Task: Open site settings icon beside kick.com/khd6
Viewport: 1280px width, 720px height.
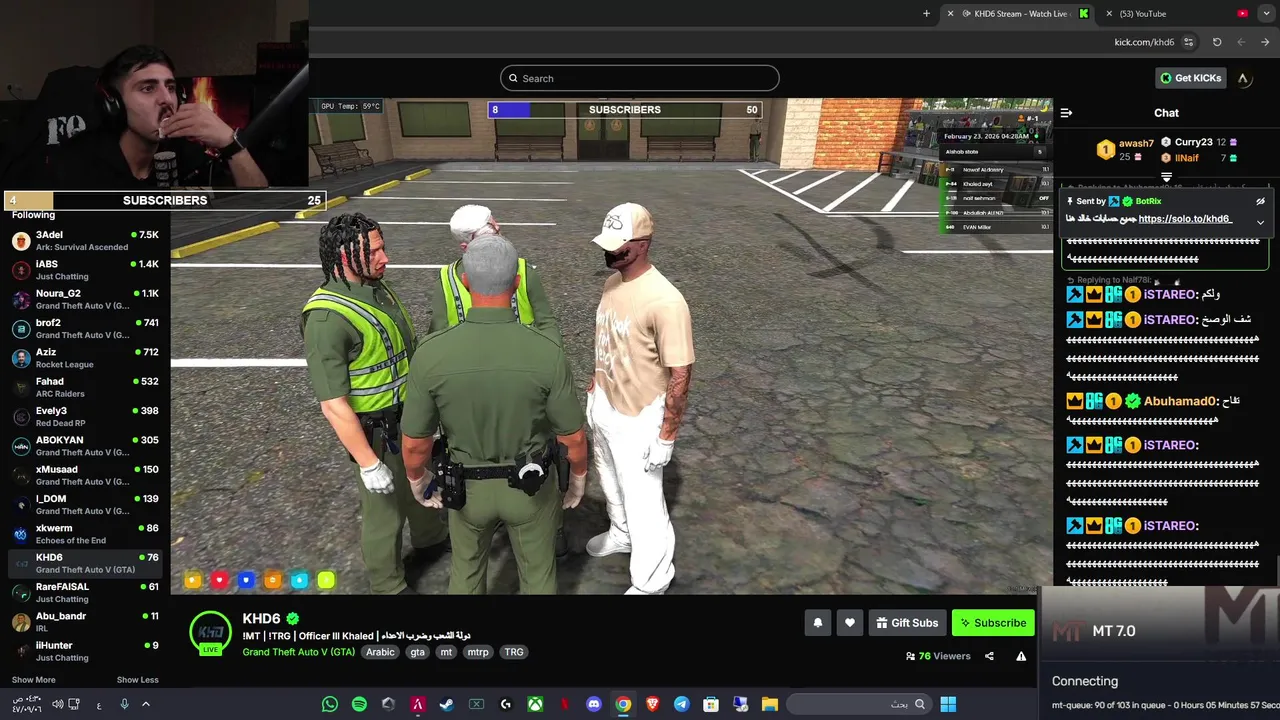Action: (x=1188, y=42)
